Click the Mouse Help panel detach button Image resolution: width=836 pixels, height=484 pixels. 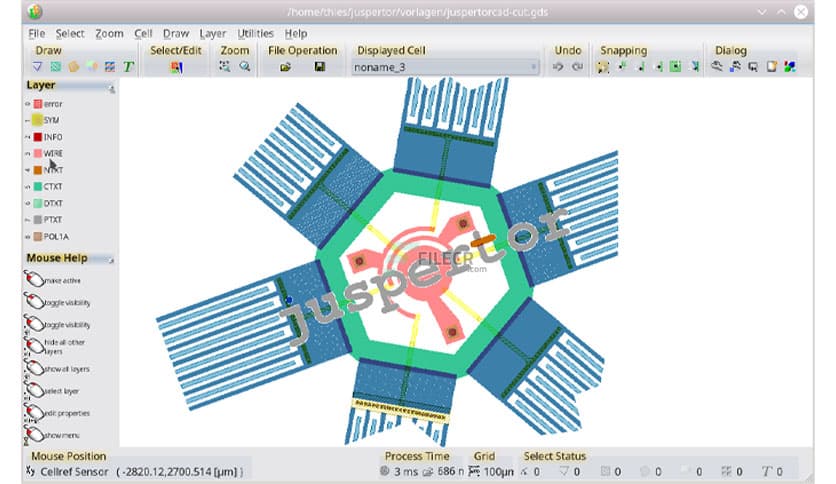coord(111,261)
